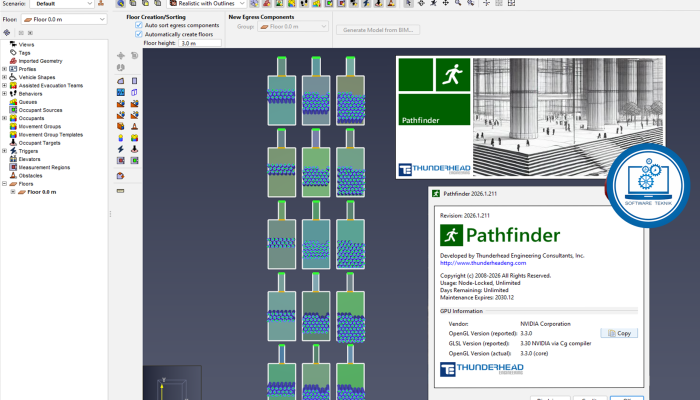Select Tags in the navigation tree

[24, 53]
